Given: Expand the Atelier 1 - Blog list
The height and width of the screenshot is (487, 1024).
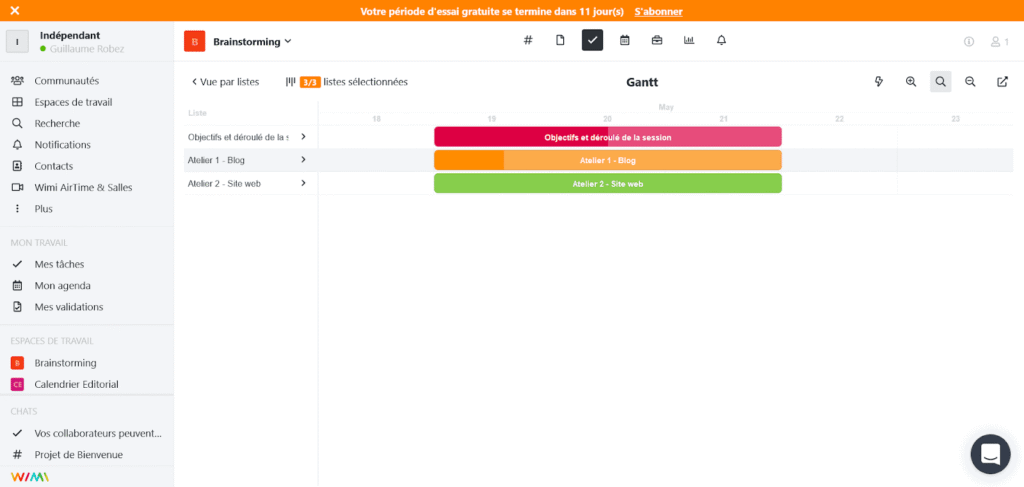Looking at the screenshot, I should tap(303, 160).
